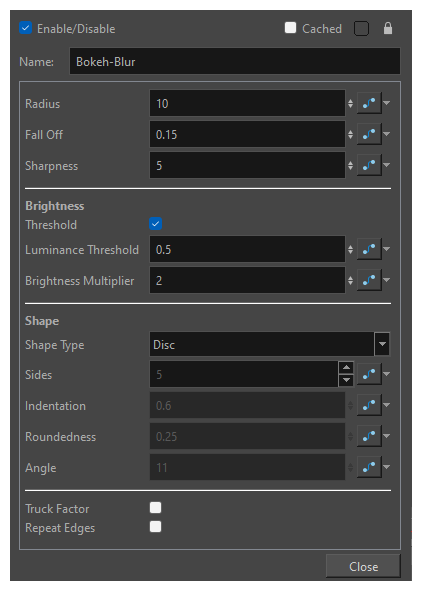Open the Shape Type dropdown

coord(382,344)
